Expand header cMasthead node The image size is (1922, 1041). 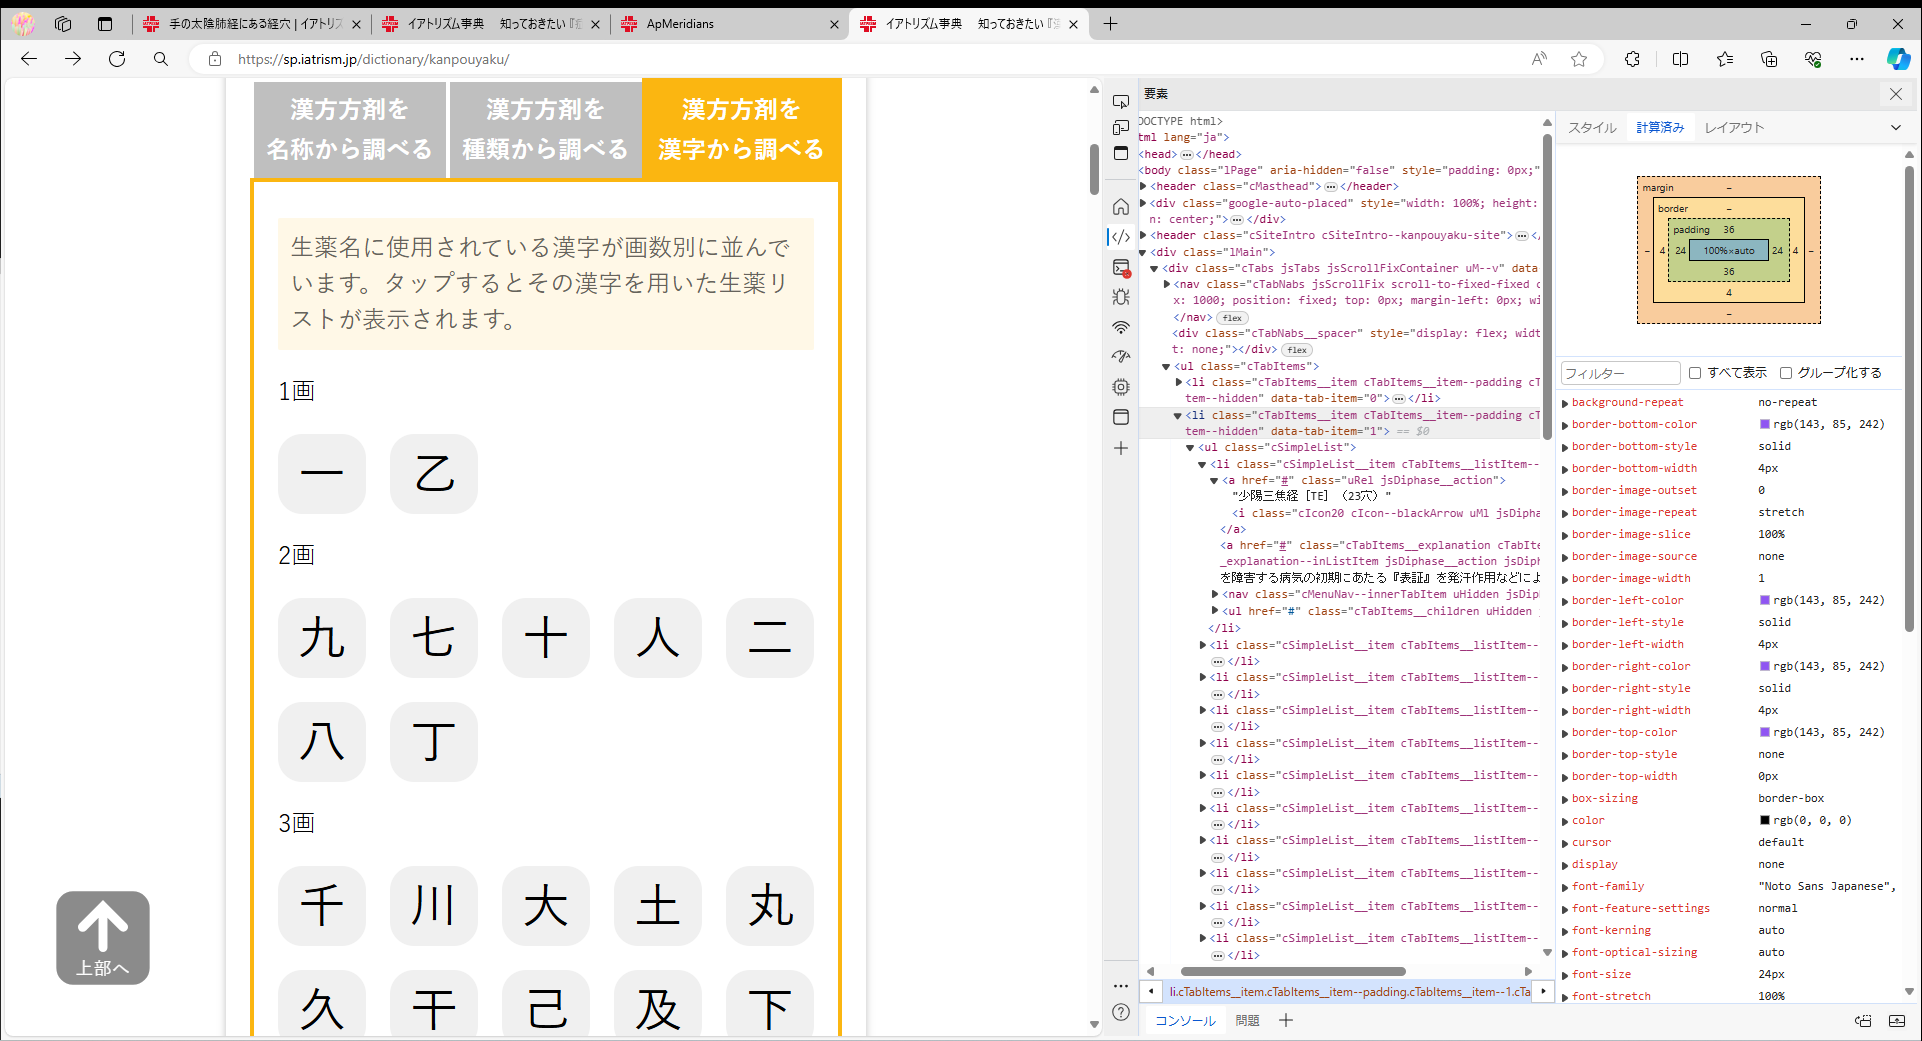pyautogui.click(x=1143, y=186)
